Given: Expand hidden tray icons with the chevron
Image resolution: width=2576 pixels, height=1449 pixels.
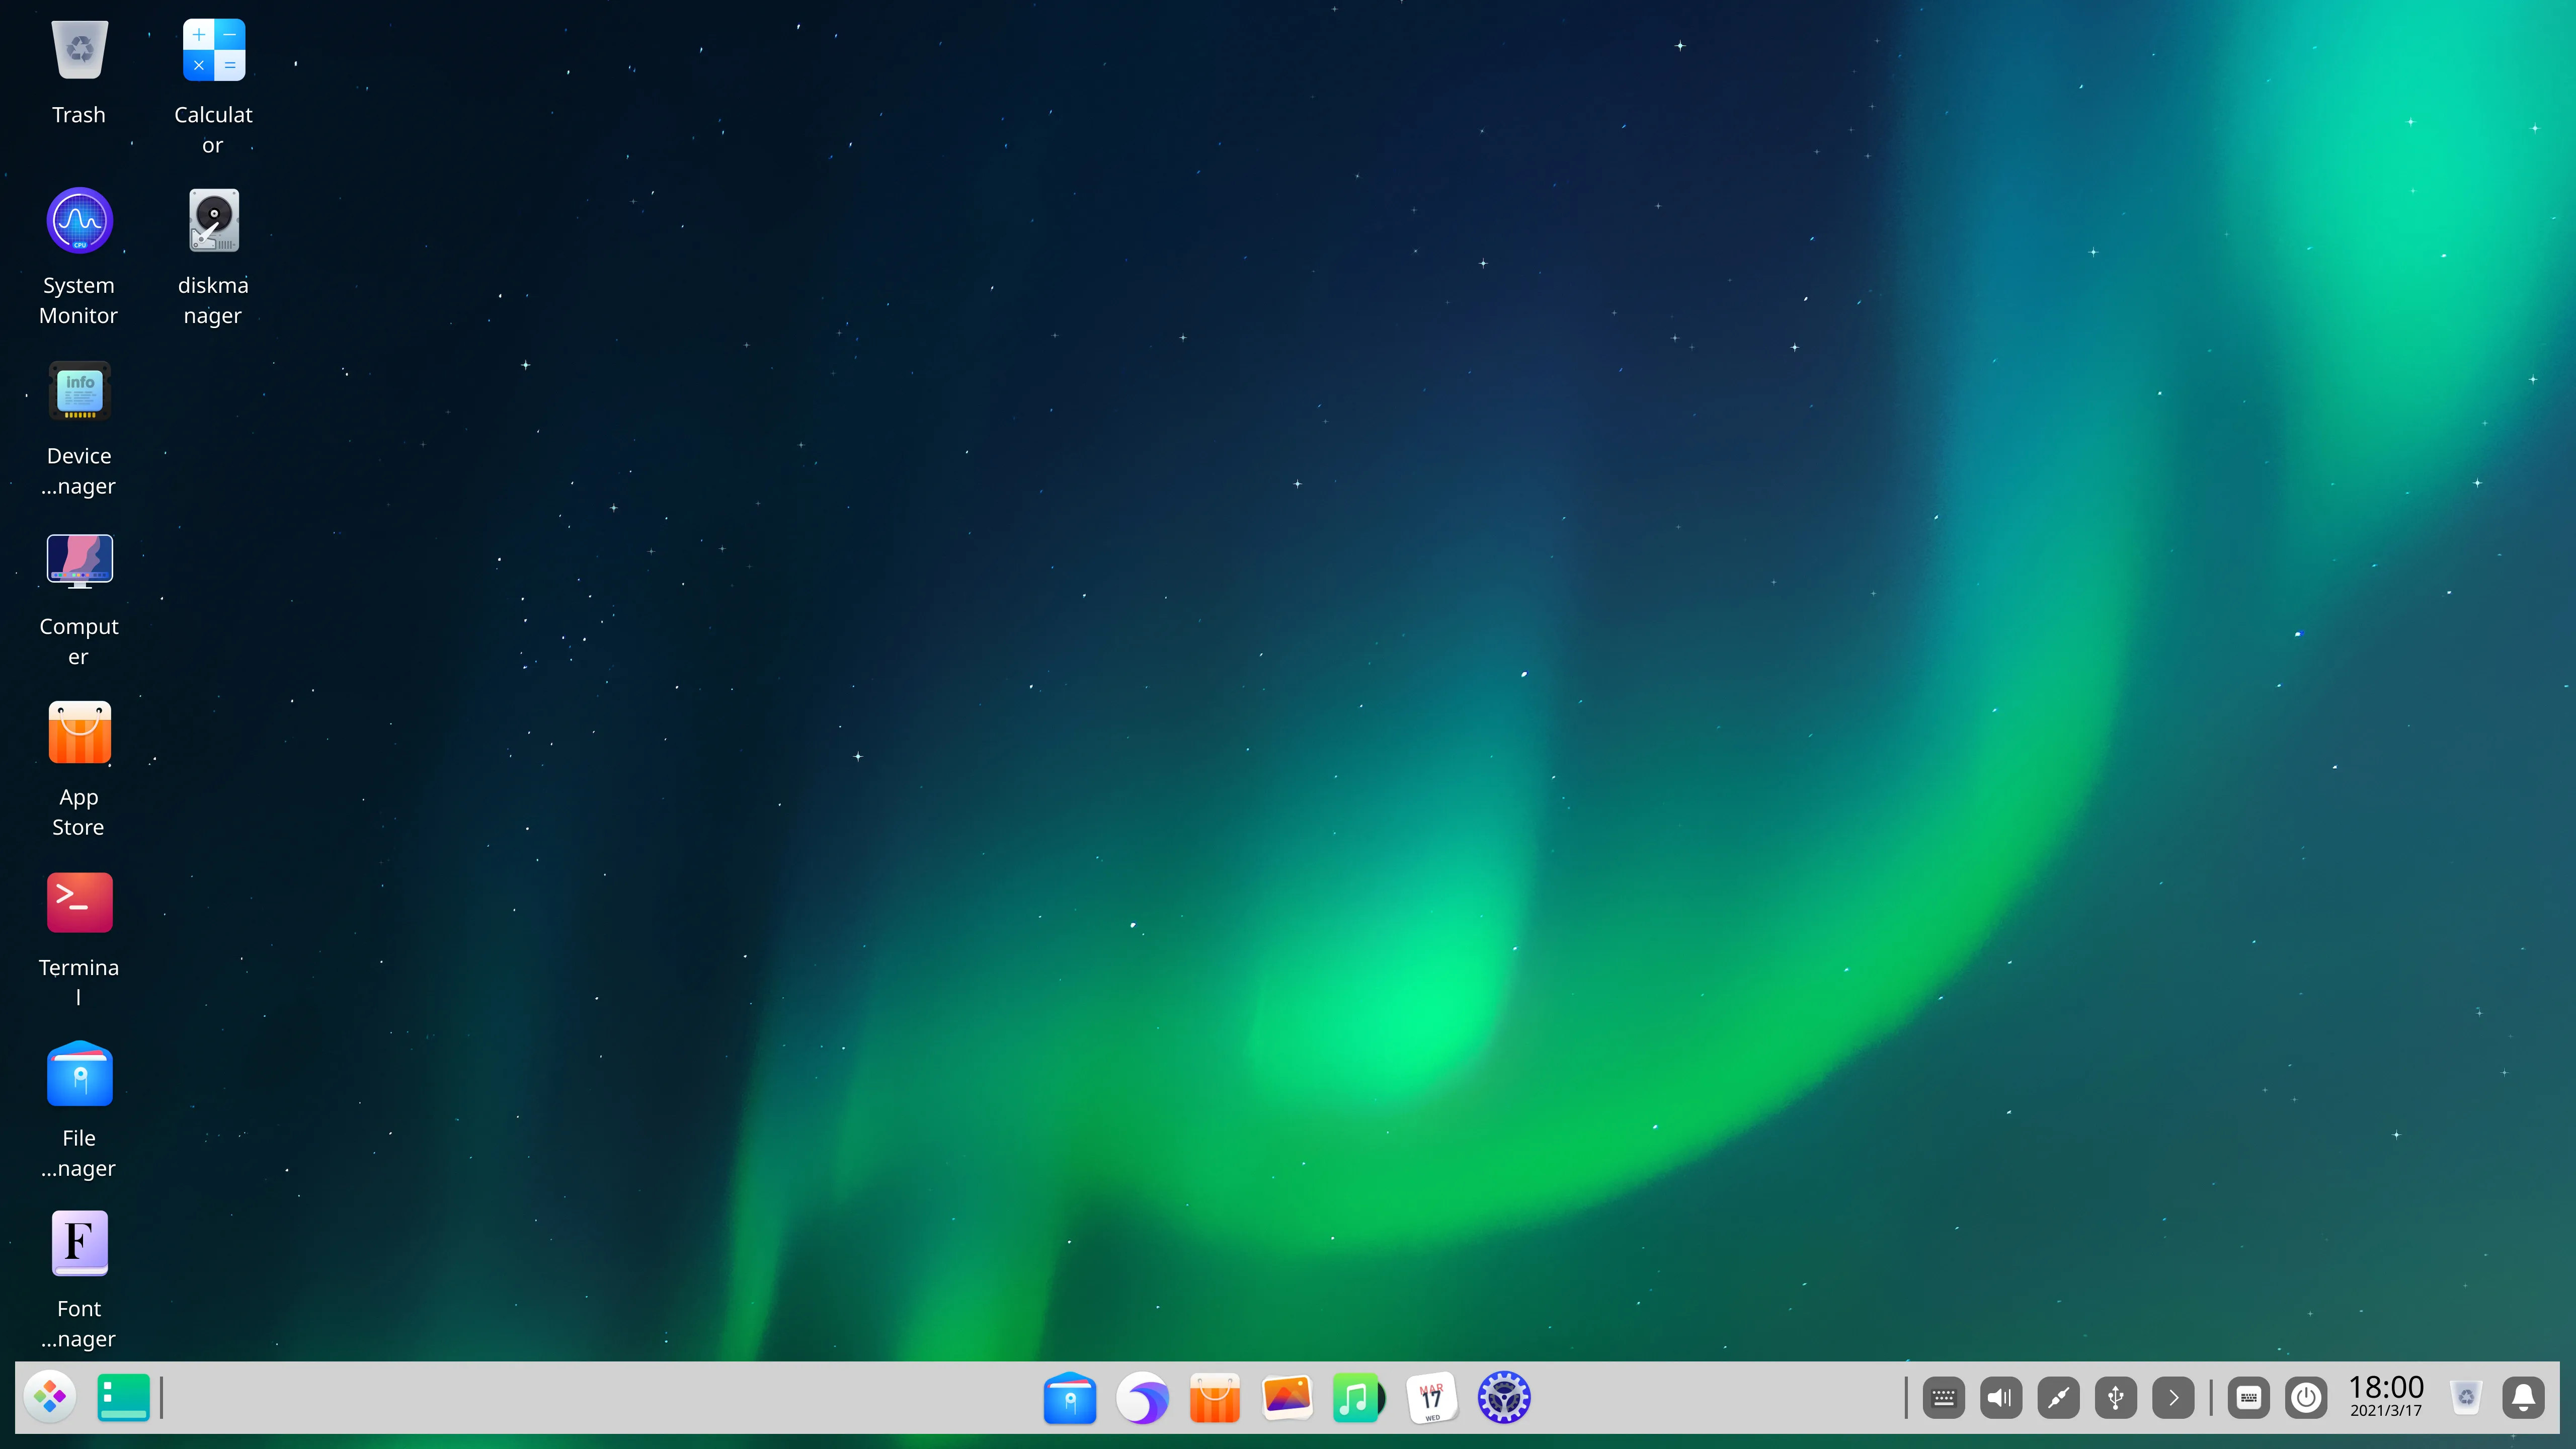Looking at the screenshot, I should click(x=2172, y=1397).
